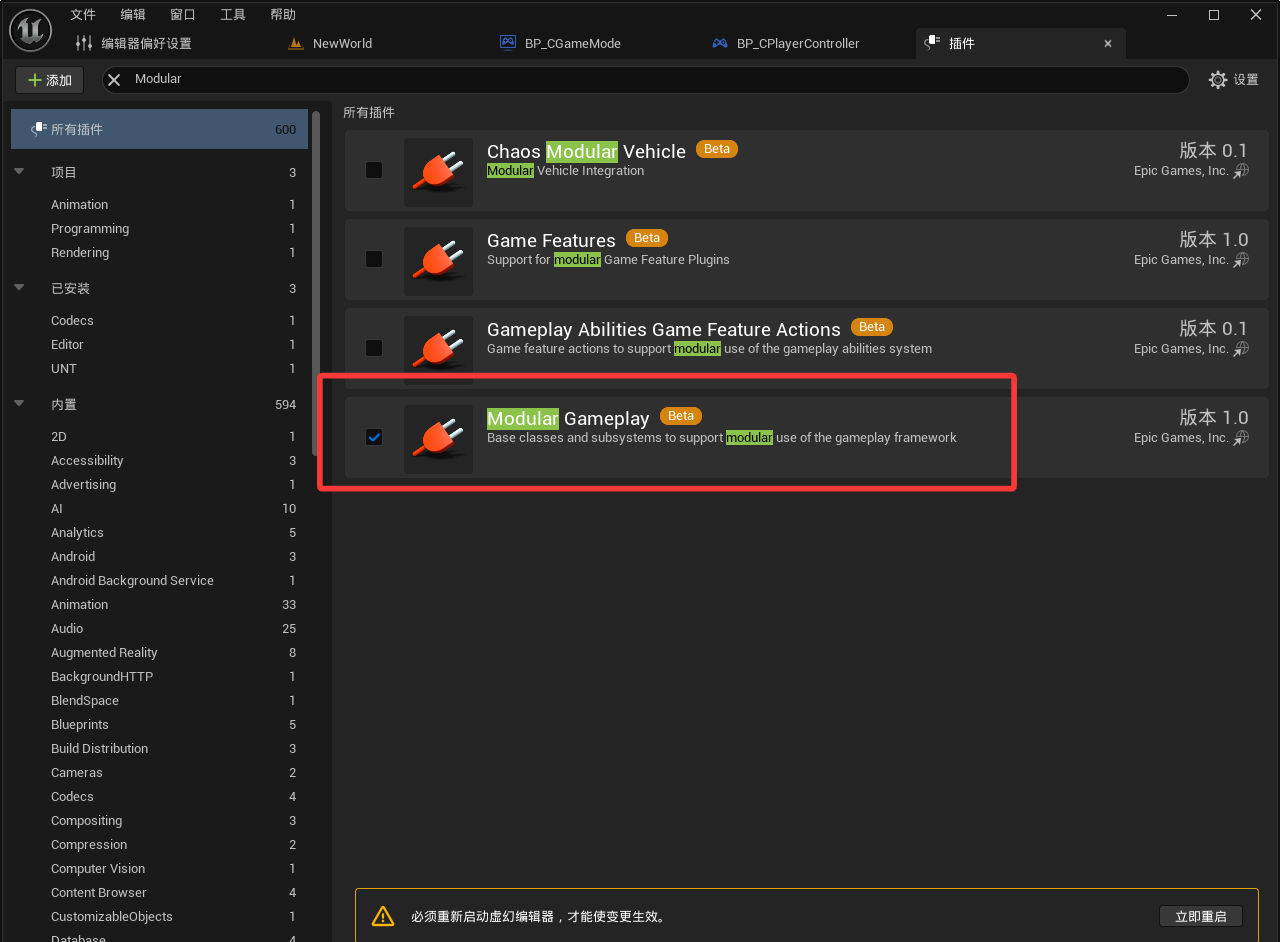Screen dimensions: 1280x942
Task: Select the Blueprints category
Action: tap(159, 724)
